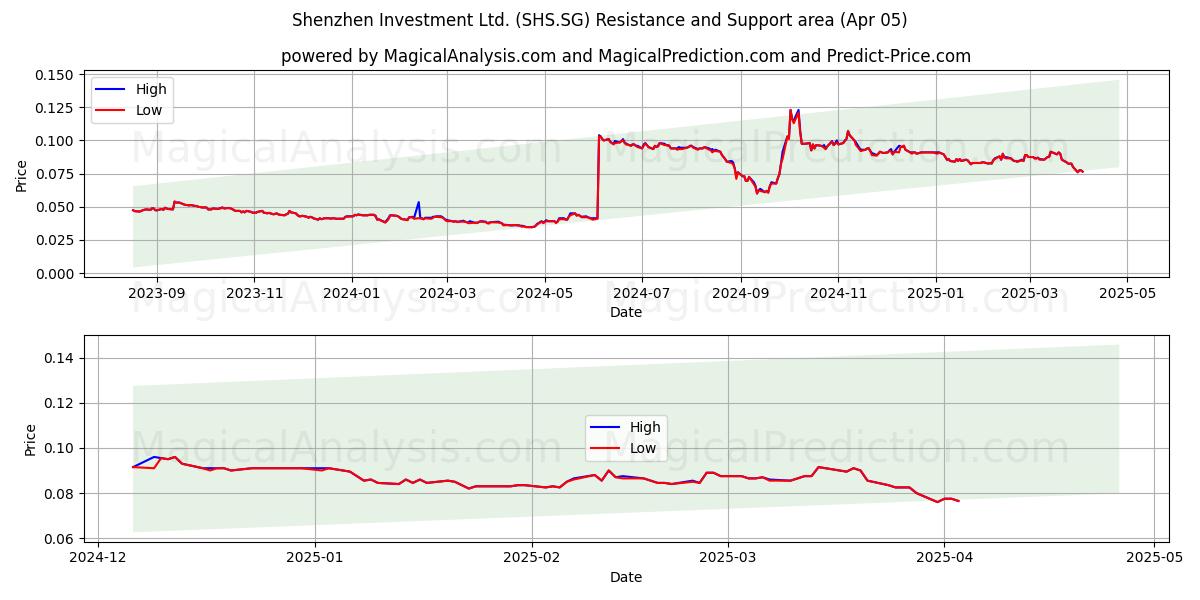The height and width of the screenshot is (600, 1200).
Task: Click the '2025-05' label on the upper x-axis
Action: (x=1128, y=294)
